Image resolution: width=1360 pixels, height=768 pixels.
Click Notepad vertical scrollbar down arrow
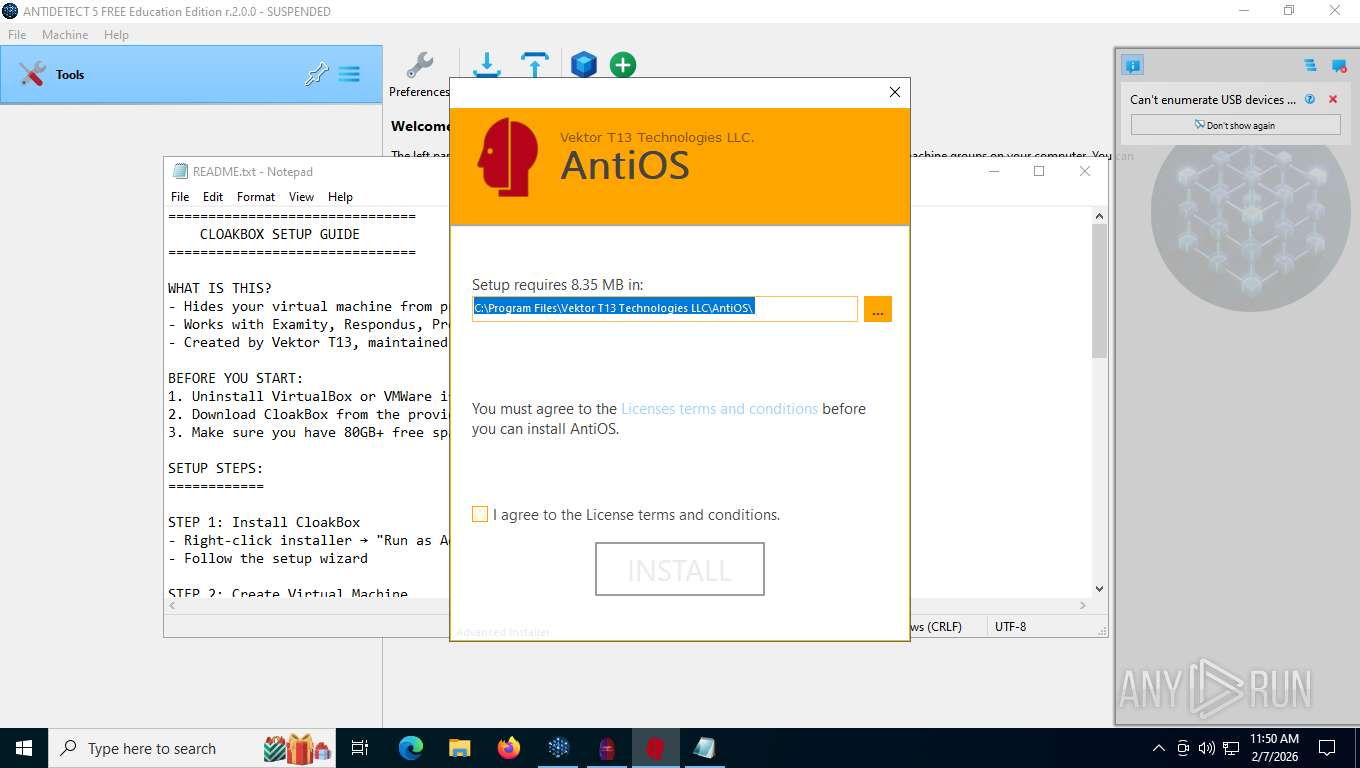(x=1099, y=589)
